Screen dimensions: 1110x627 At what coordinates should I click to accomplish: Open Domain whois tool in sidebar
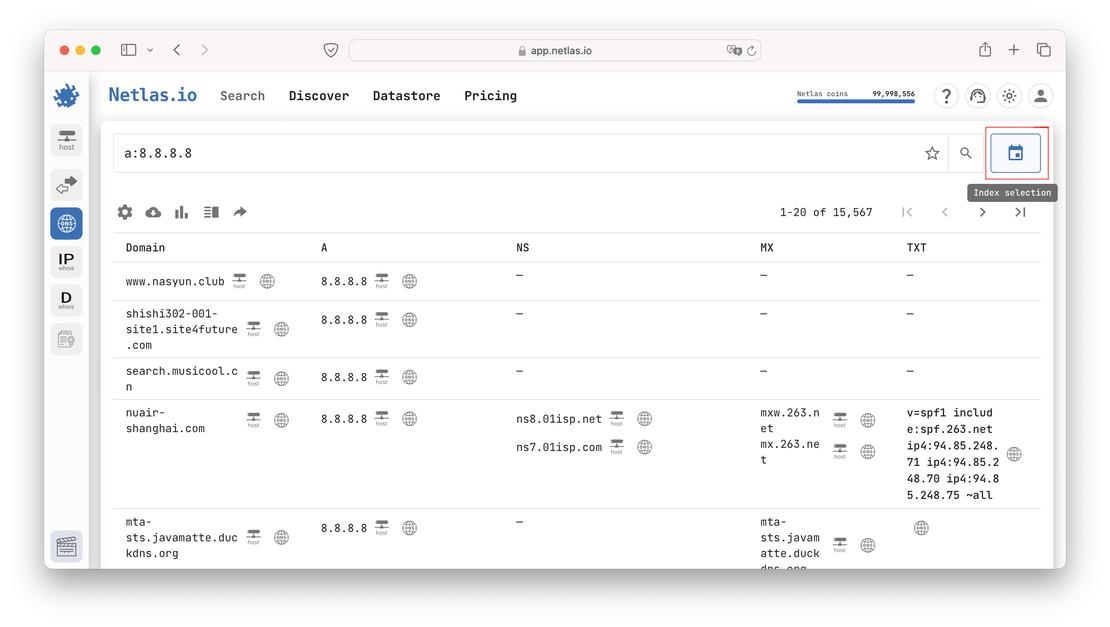coord(66,300)
